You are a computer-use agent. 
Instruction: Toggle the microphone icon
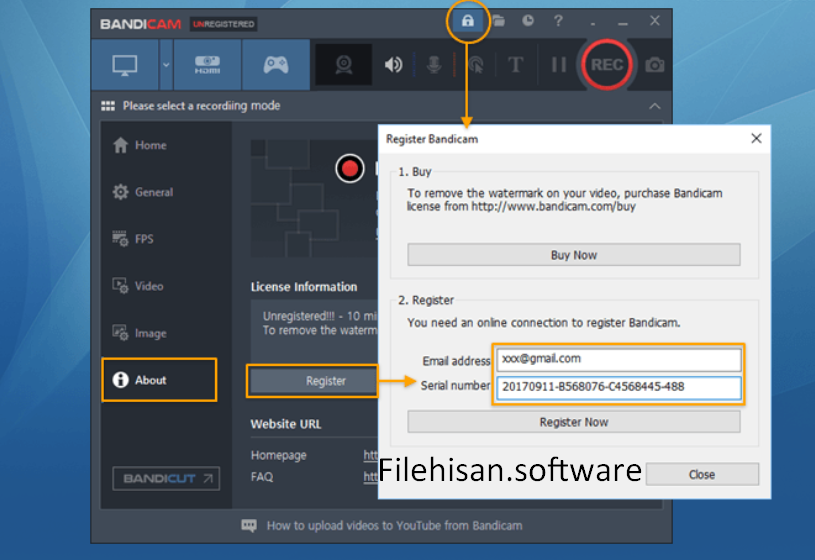click(434, 65)
